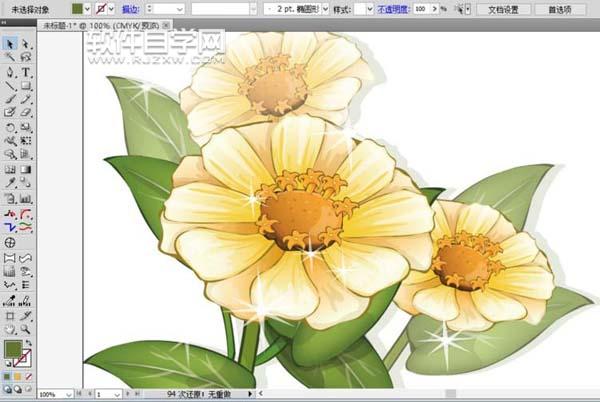The width and height of the screenshot is (600, 402).
Task: Swap fill and stroke colors arrow
Action: pyautogui.click(x=29, y=342)
